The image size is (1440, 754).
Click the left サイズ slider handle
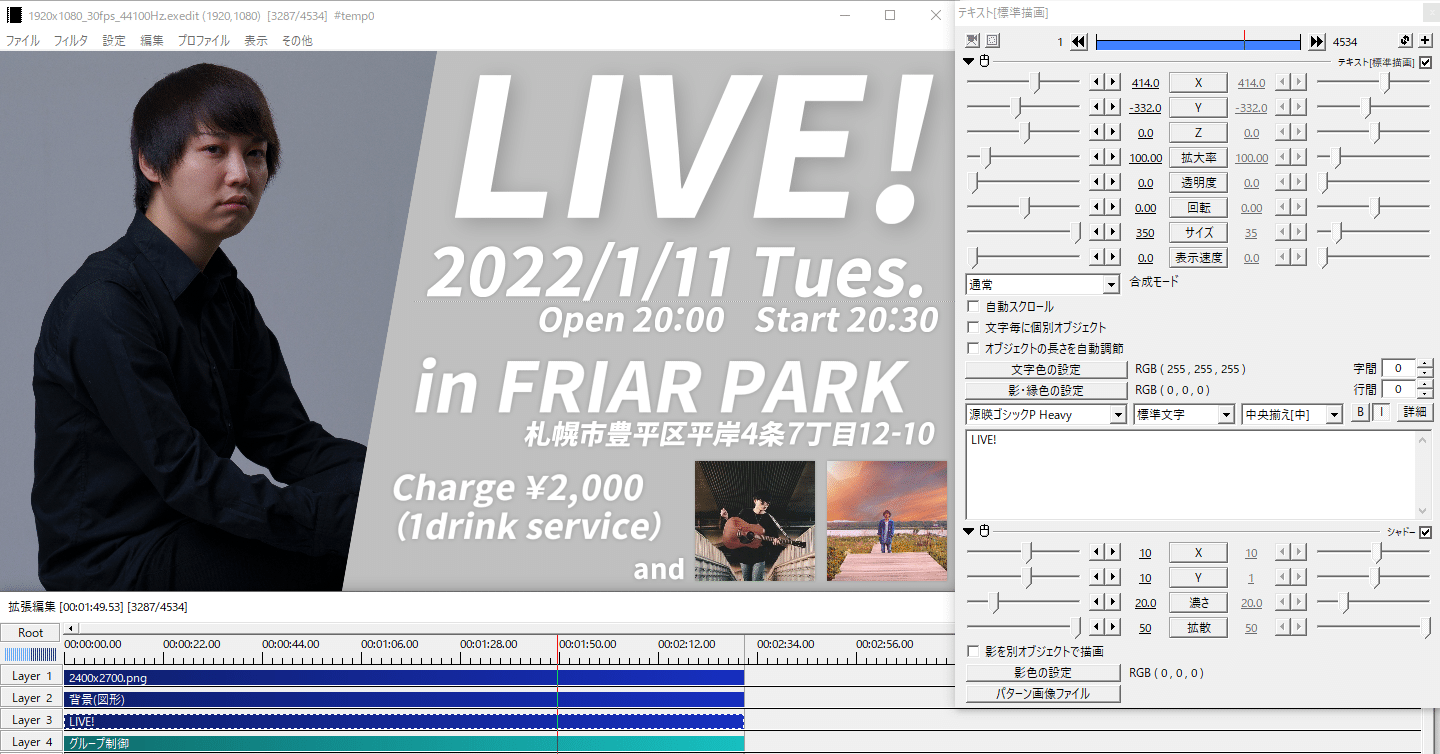(x=1077, y=232)
